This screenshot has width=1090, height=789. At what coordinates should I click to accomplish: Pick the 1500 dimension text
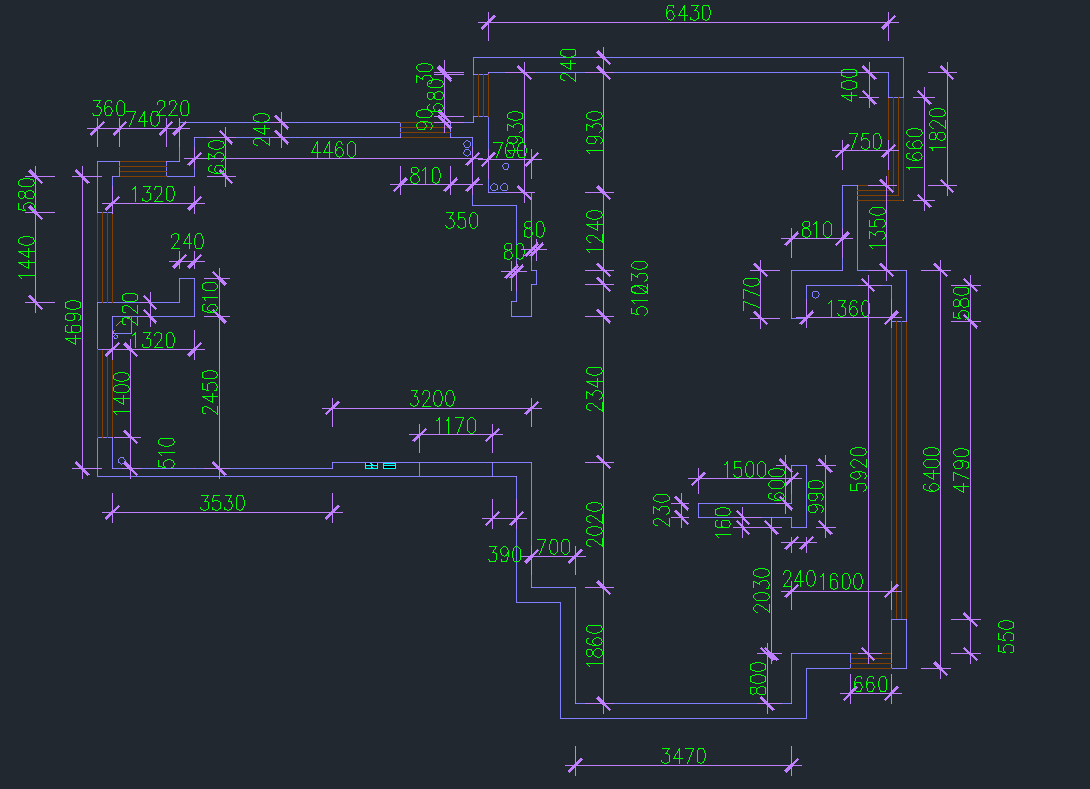(745, 469)
